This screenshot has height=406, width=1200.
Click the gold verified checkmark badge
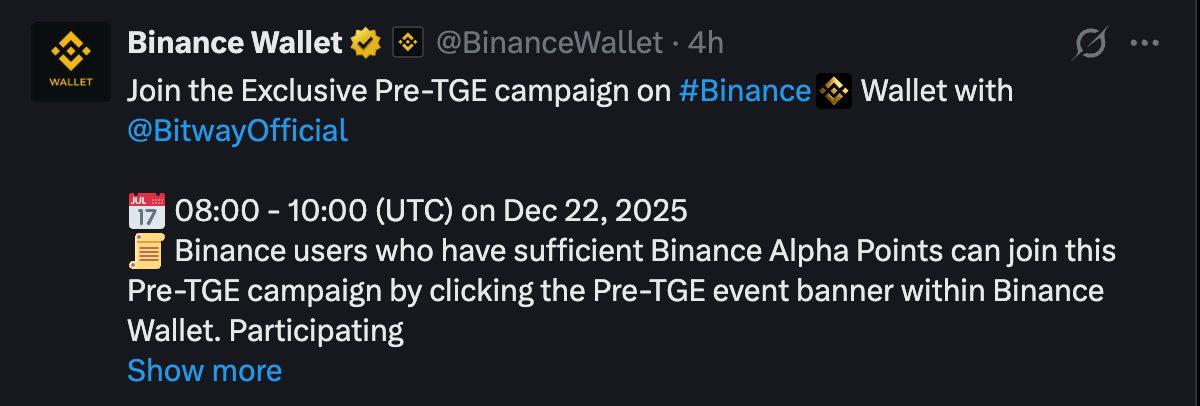coord(366,43)
